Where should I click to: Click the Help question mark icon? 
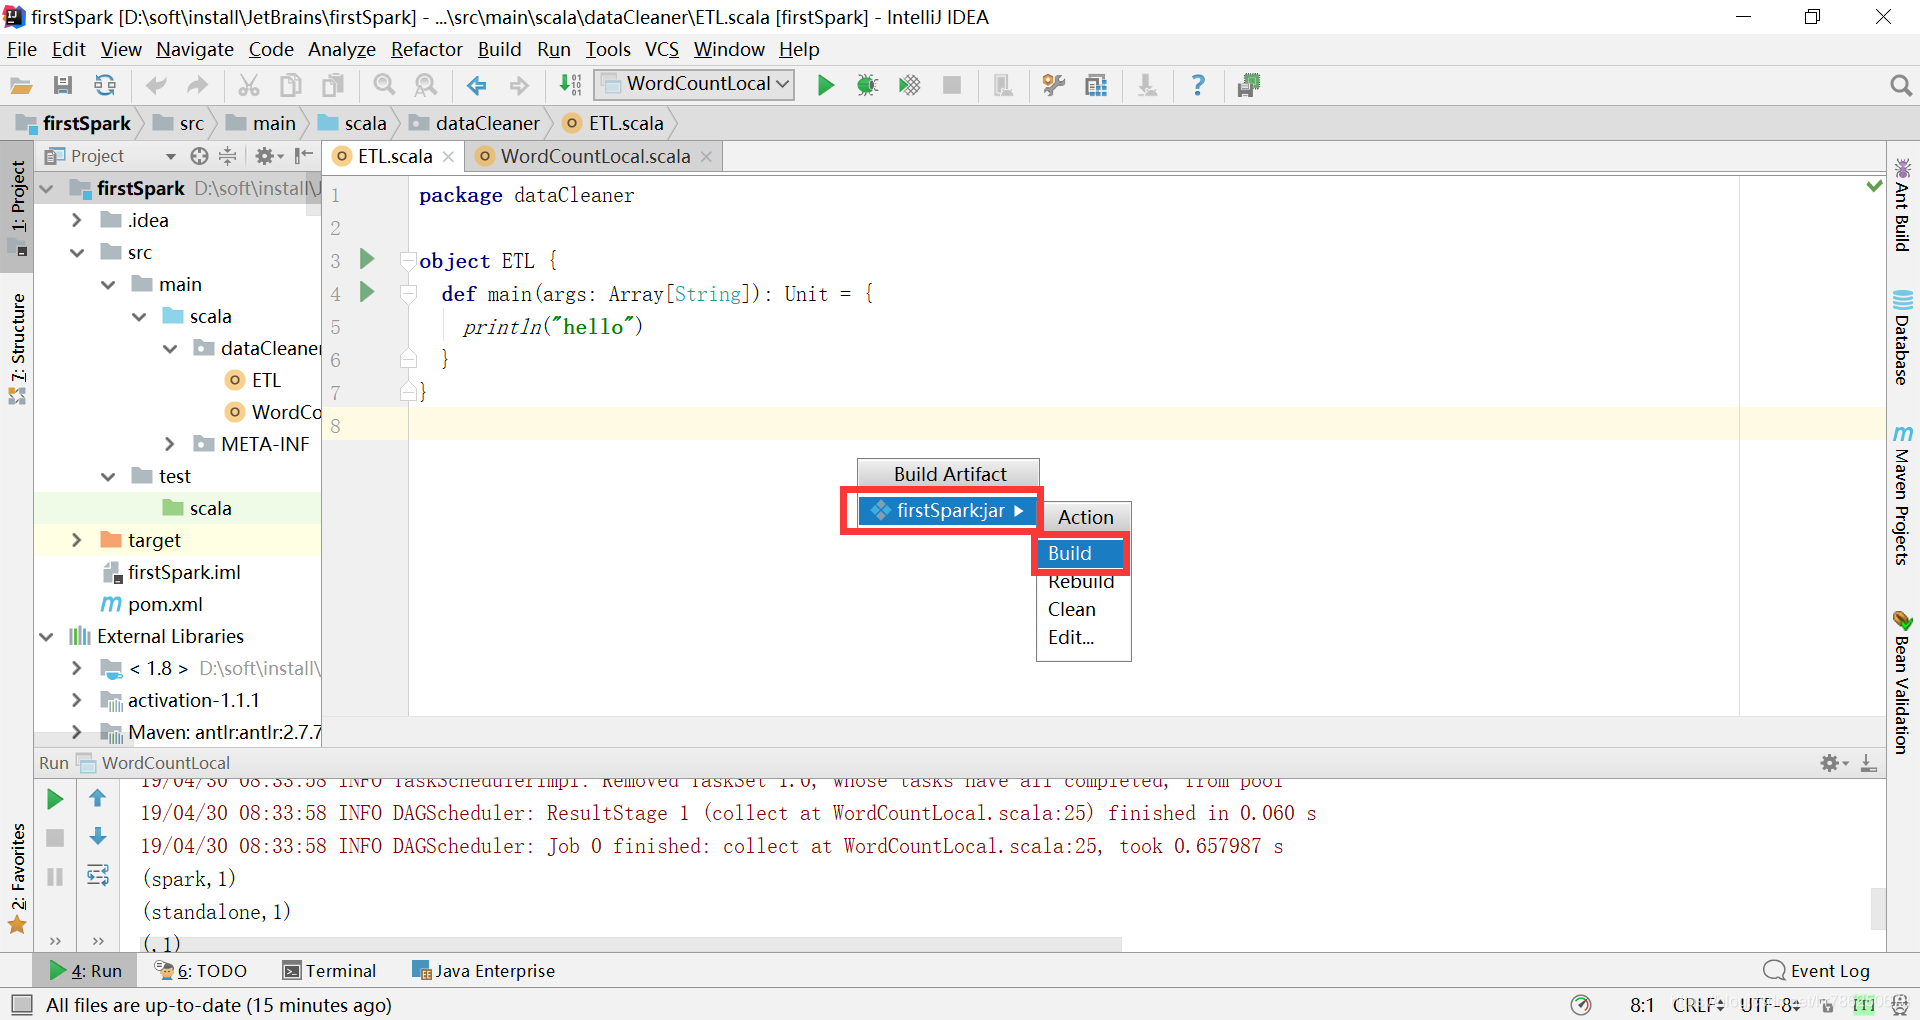tap(1198, 86)
